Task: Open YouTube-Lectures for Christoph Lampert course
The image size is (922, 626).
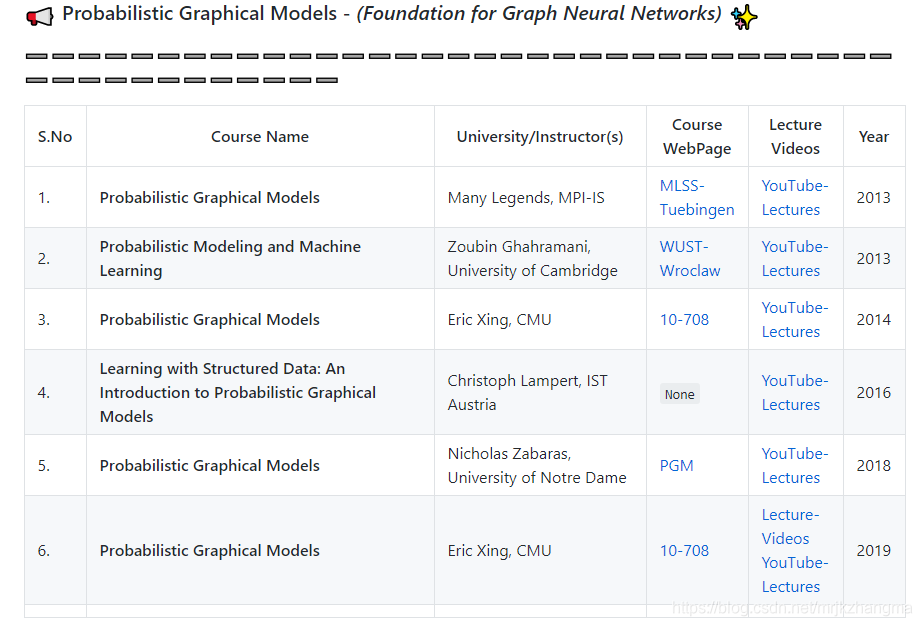Action: click(x=795, y=393)
